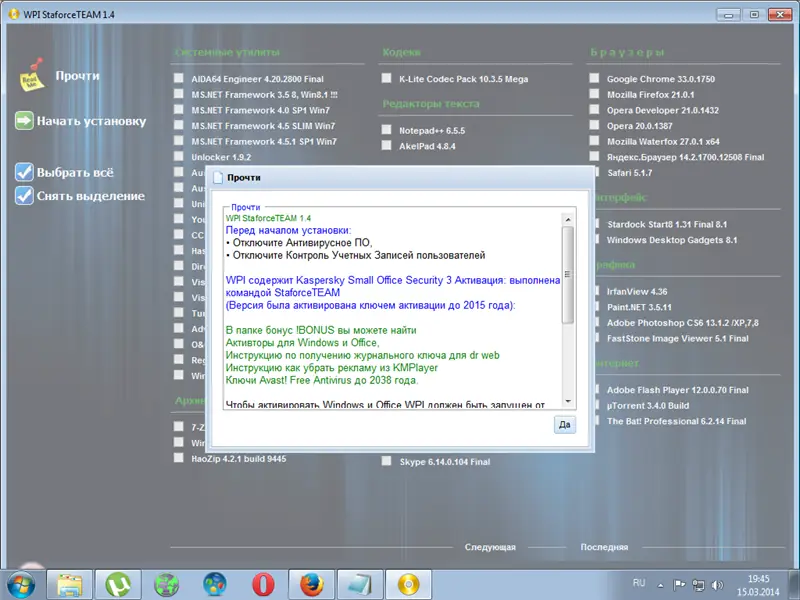Click the taskbar clock showing 19:45
The width and height of the screenshot is (800, 600).
pos(758,585)
